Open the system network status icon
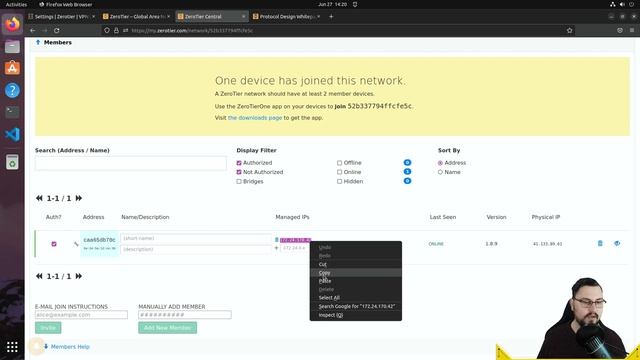The height and width of the screenshot is (360, 640). (613, 4)
